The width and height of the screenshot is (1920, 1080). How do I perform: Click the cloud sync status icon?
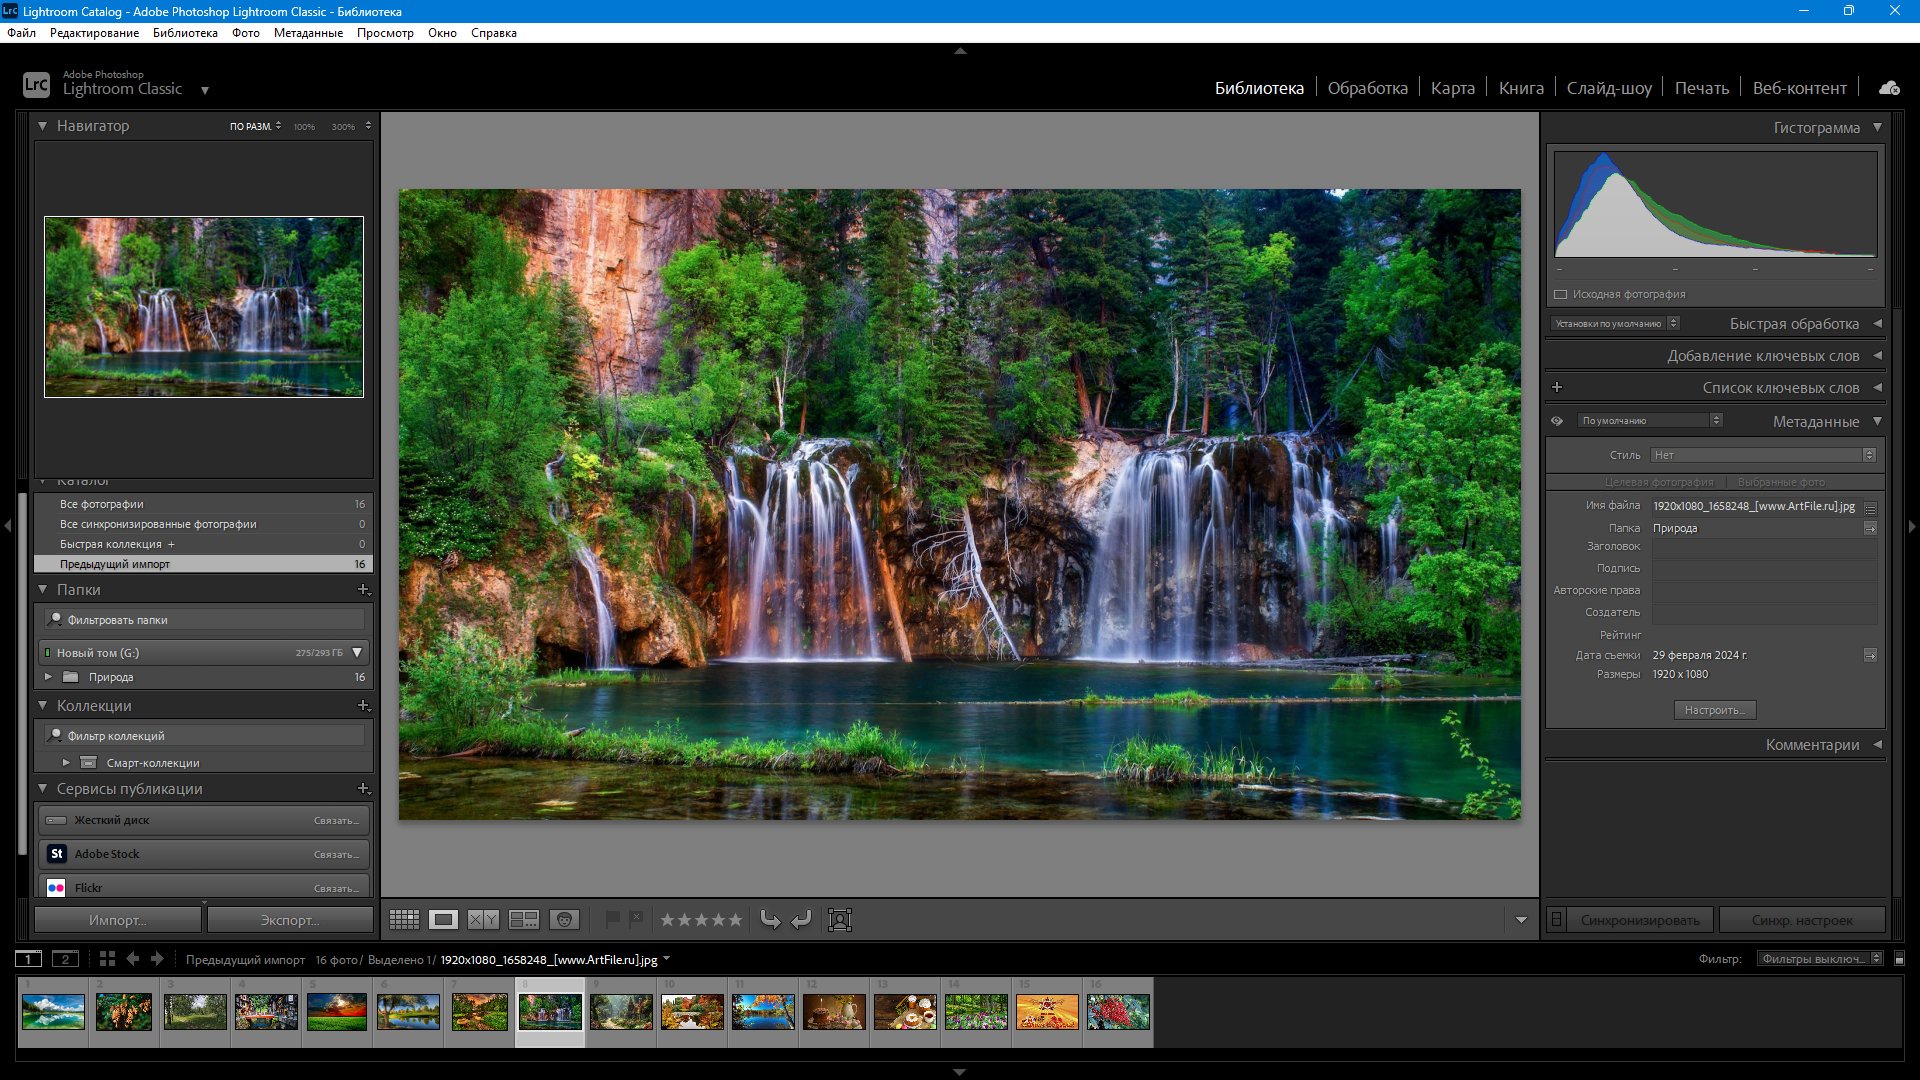[1889, 88]
